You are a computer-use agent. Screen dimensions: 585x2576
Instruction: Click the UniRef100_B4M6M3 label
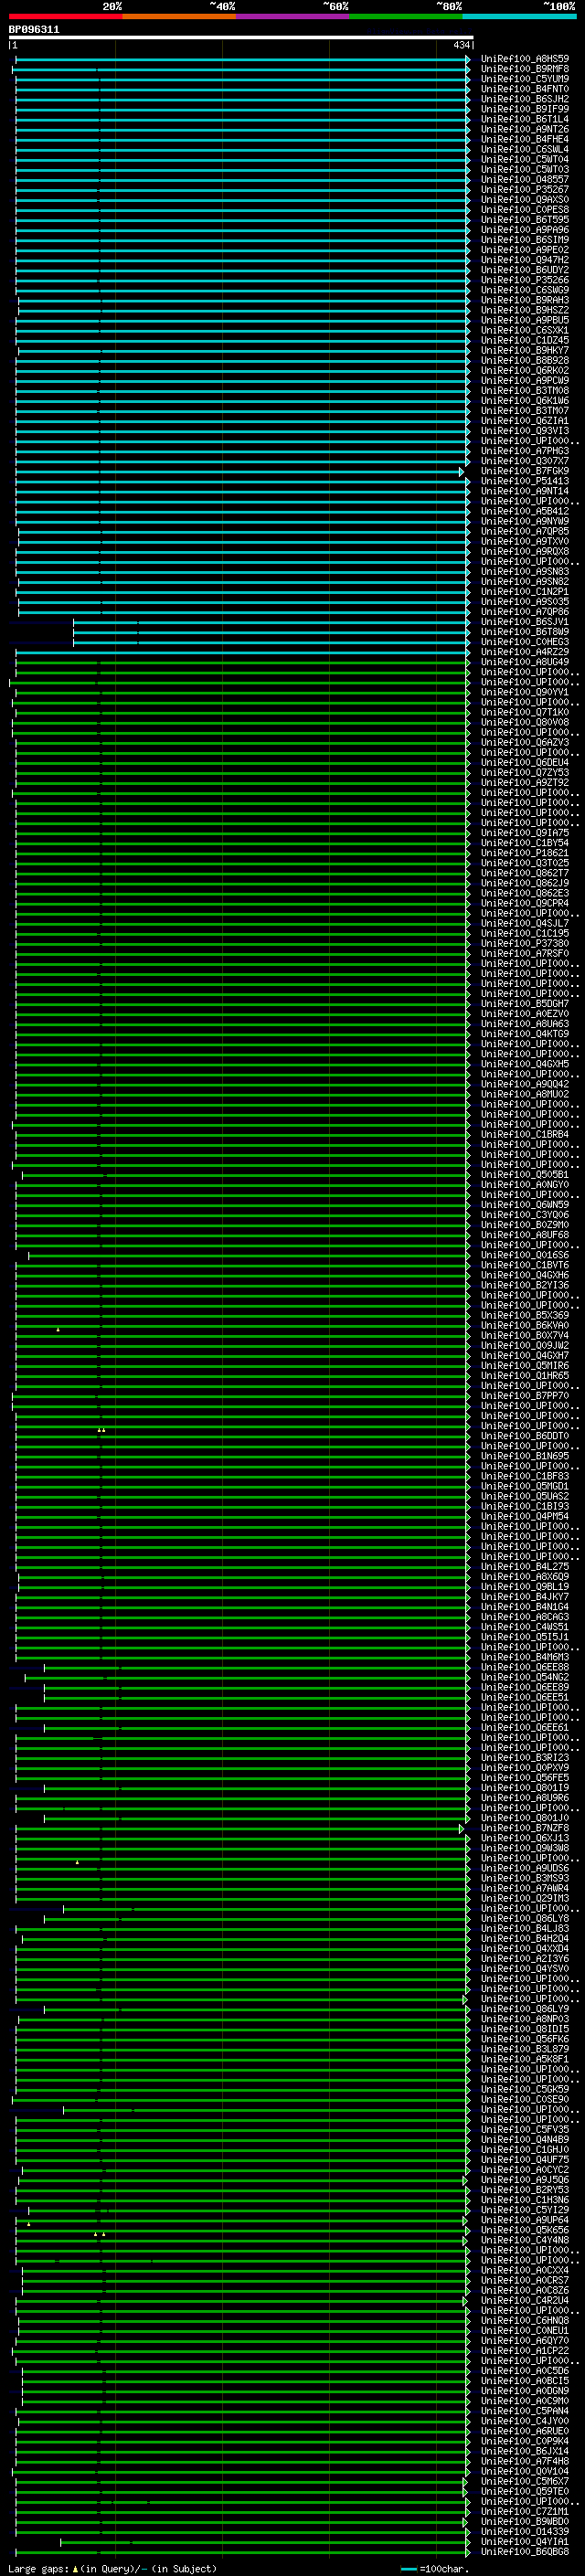[x=525, y=1657]
